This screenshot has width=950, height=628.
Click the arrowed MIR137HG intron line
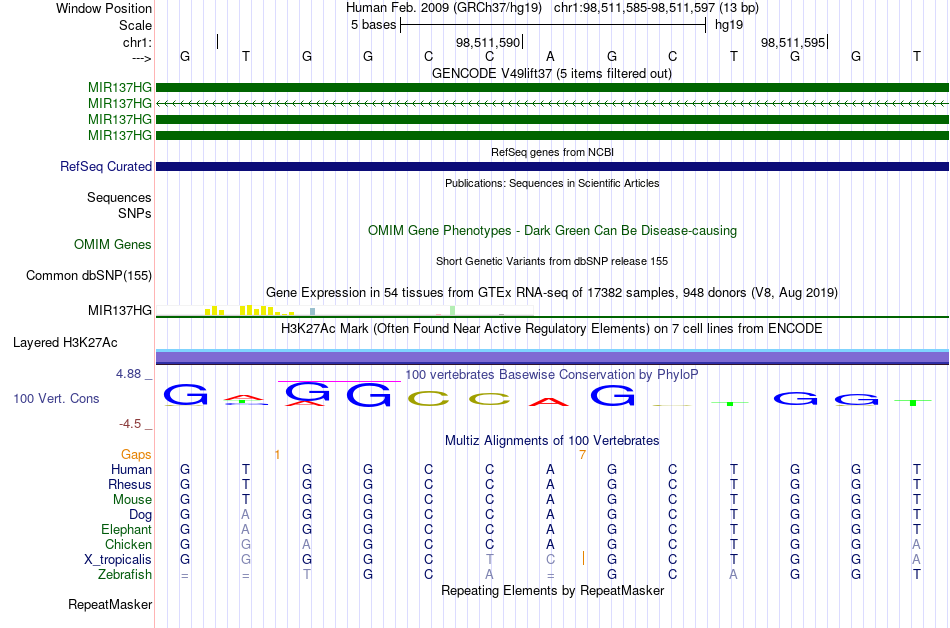pos(552,104)
